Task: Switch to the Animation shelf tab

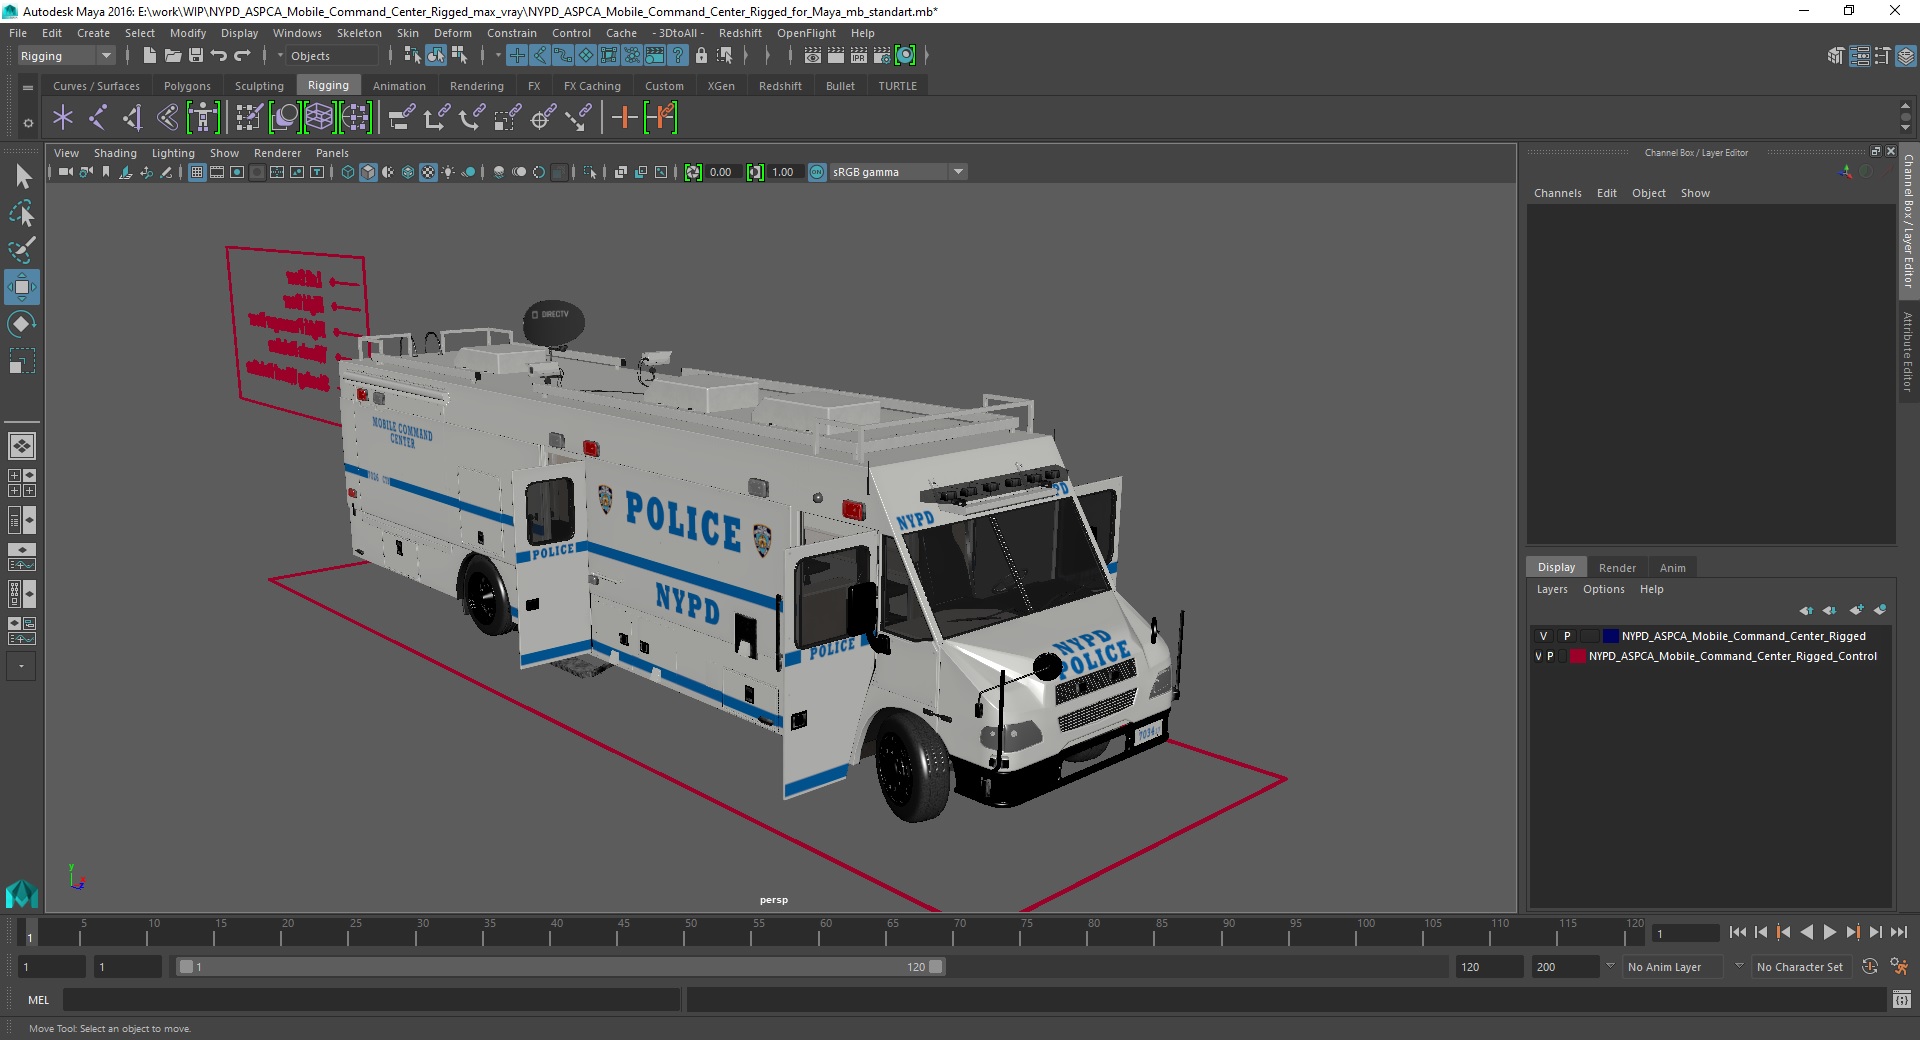Action: coord(399,86)
